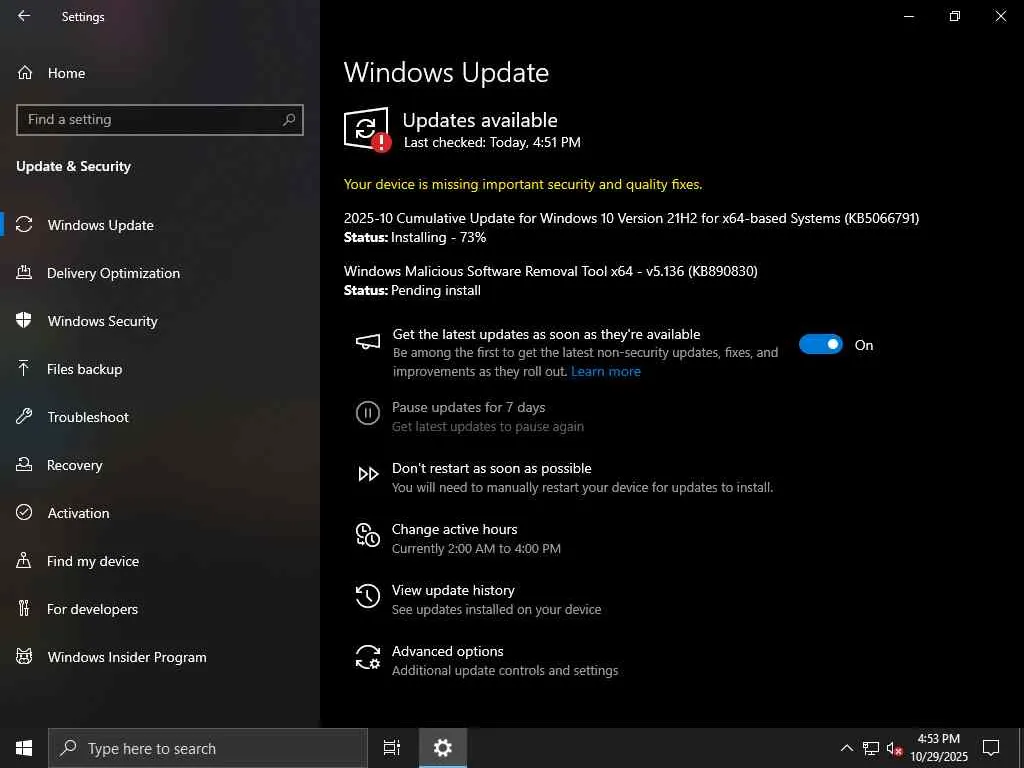Click the KB5066791 cumulative update entry

(x=631, y=218)
